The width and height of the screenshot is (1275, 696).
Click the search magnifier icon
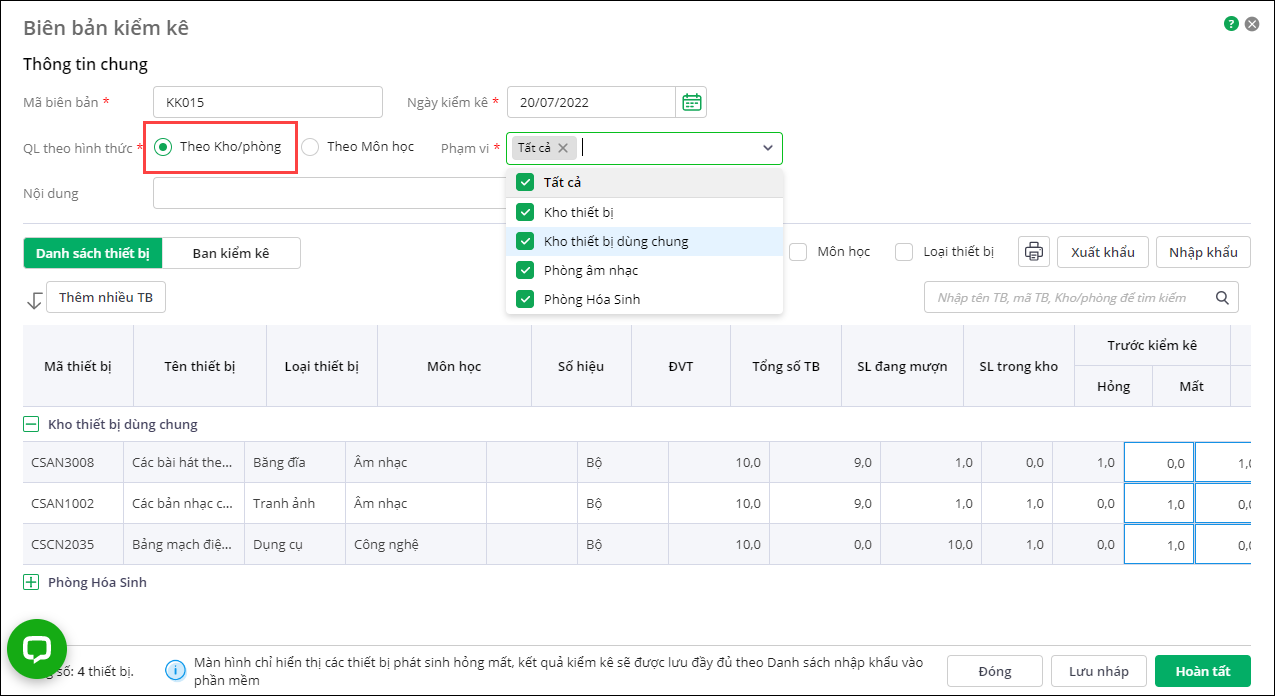(x=1221, y=297)
